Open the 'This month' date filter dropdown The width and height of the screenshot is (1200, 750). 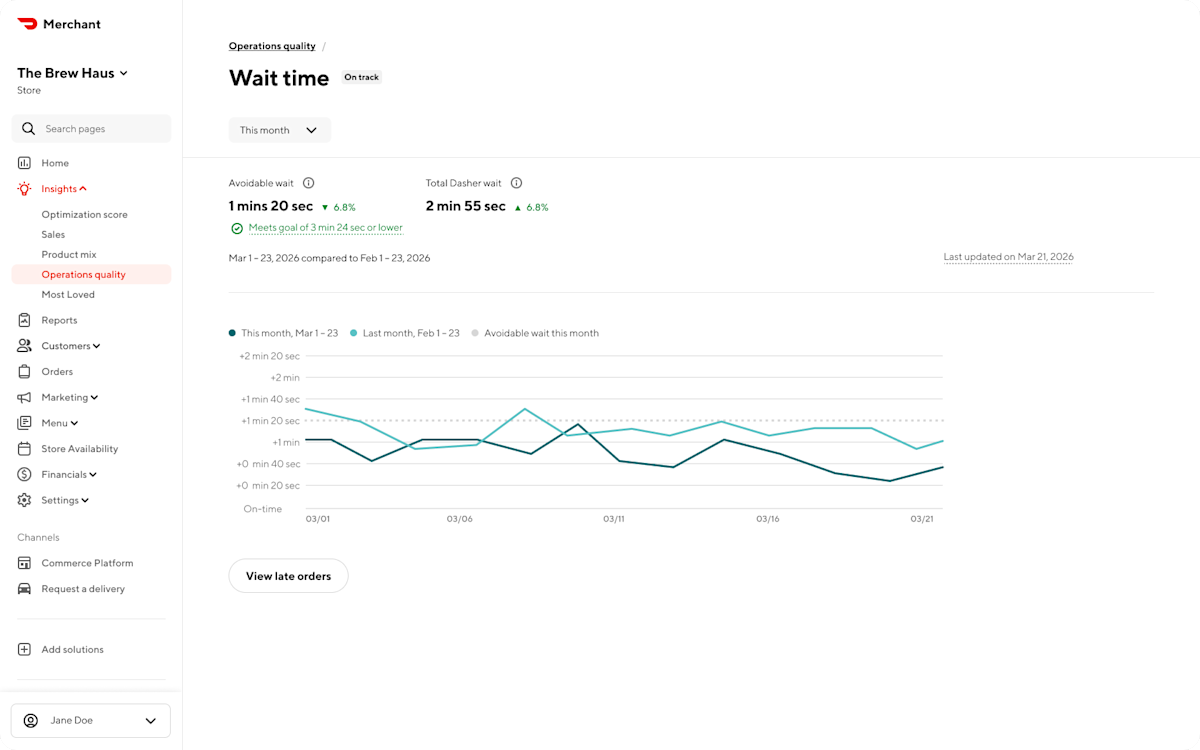(280, 130)
